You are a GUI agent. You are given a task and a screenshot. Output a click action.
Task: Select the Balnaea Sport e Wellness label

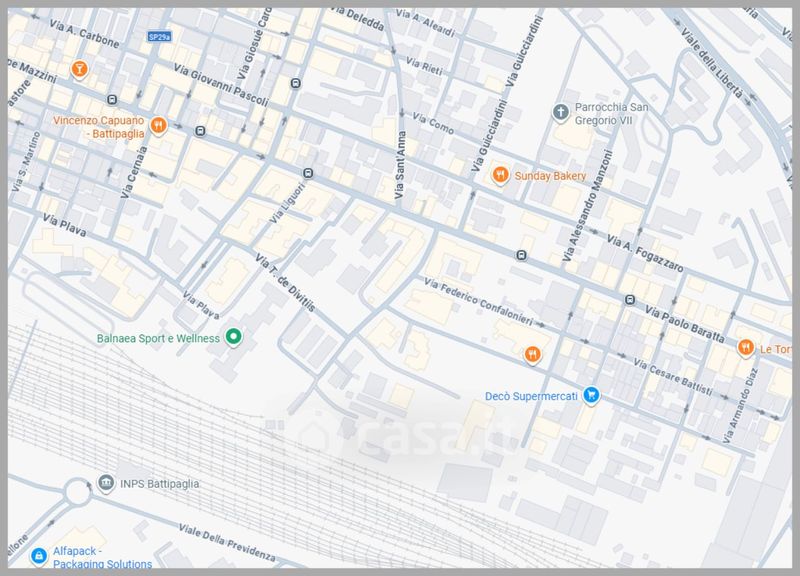click(x=157, y=338)
